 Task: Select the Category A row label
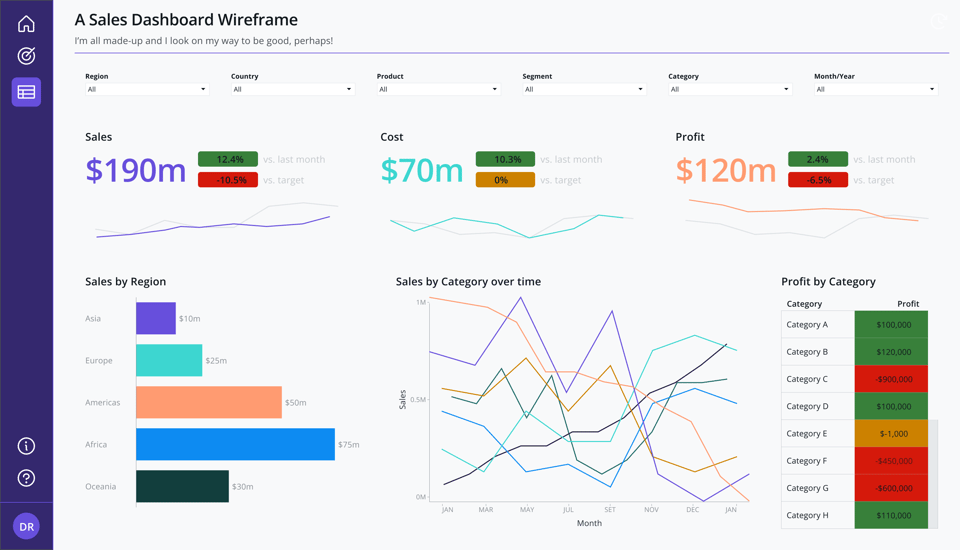[807, 325]
